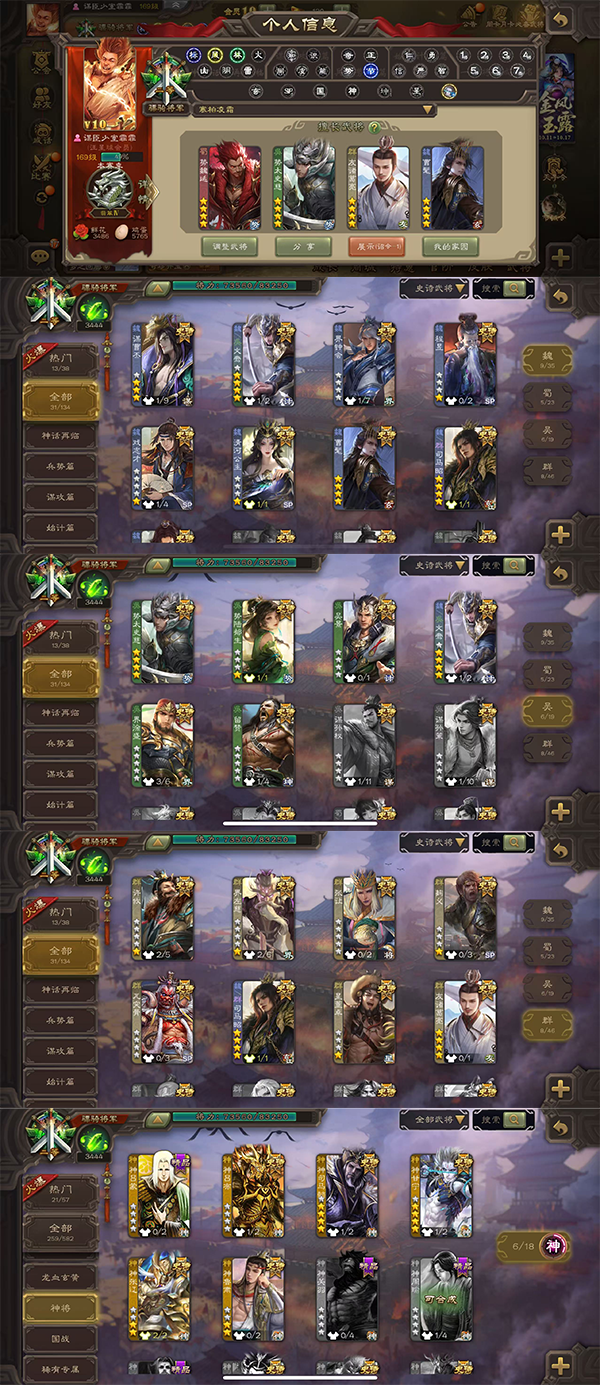Click the green question mark beside 擅长武将
This screenshot has width=600, height=1385.
(375, 128)
